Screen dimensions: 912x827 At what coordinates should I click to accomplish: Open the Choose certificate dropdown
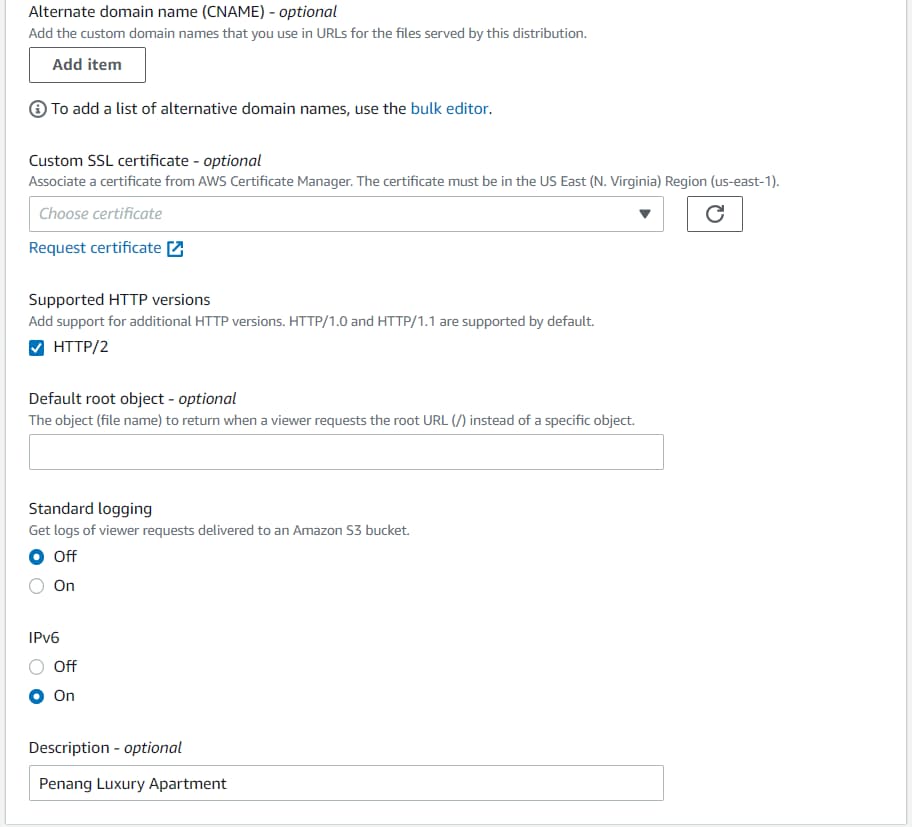click(x=346, y=214)
